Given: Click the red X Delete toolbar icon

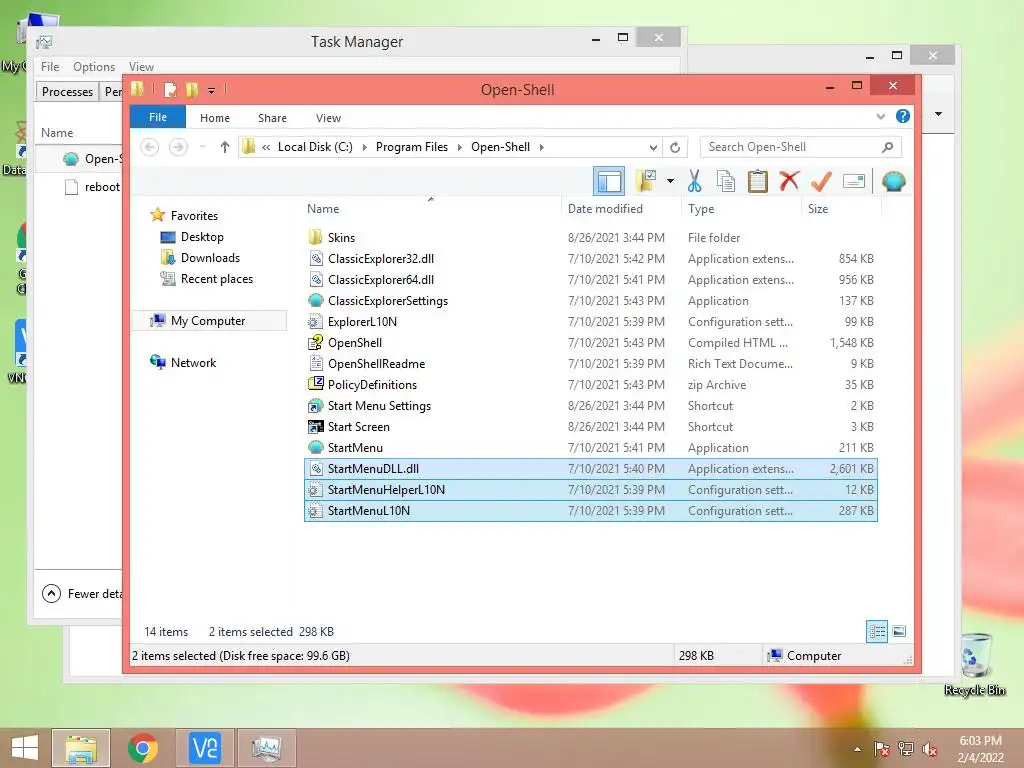Looking at the screenshot, I should pos(789,181).
